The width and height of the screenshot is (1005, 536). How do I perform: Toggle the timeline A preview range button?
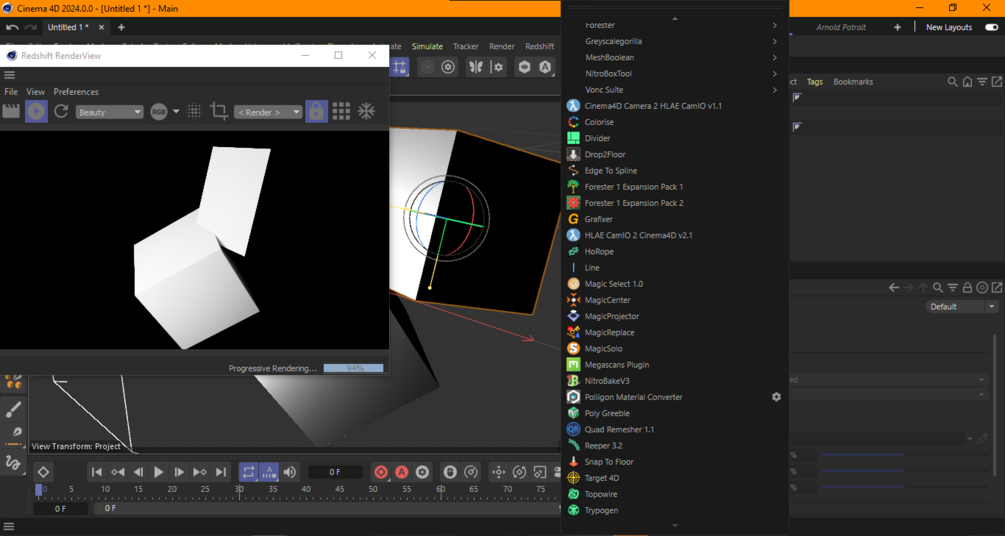click(x=269, y=473)
